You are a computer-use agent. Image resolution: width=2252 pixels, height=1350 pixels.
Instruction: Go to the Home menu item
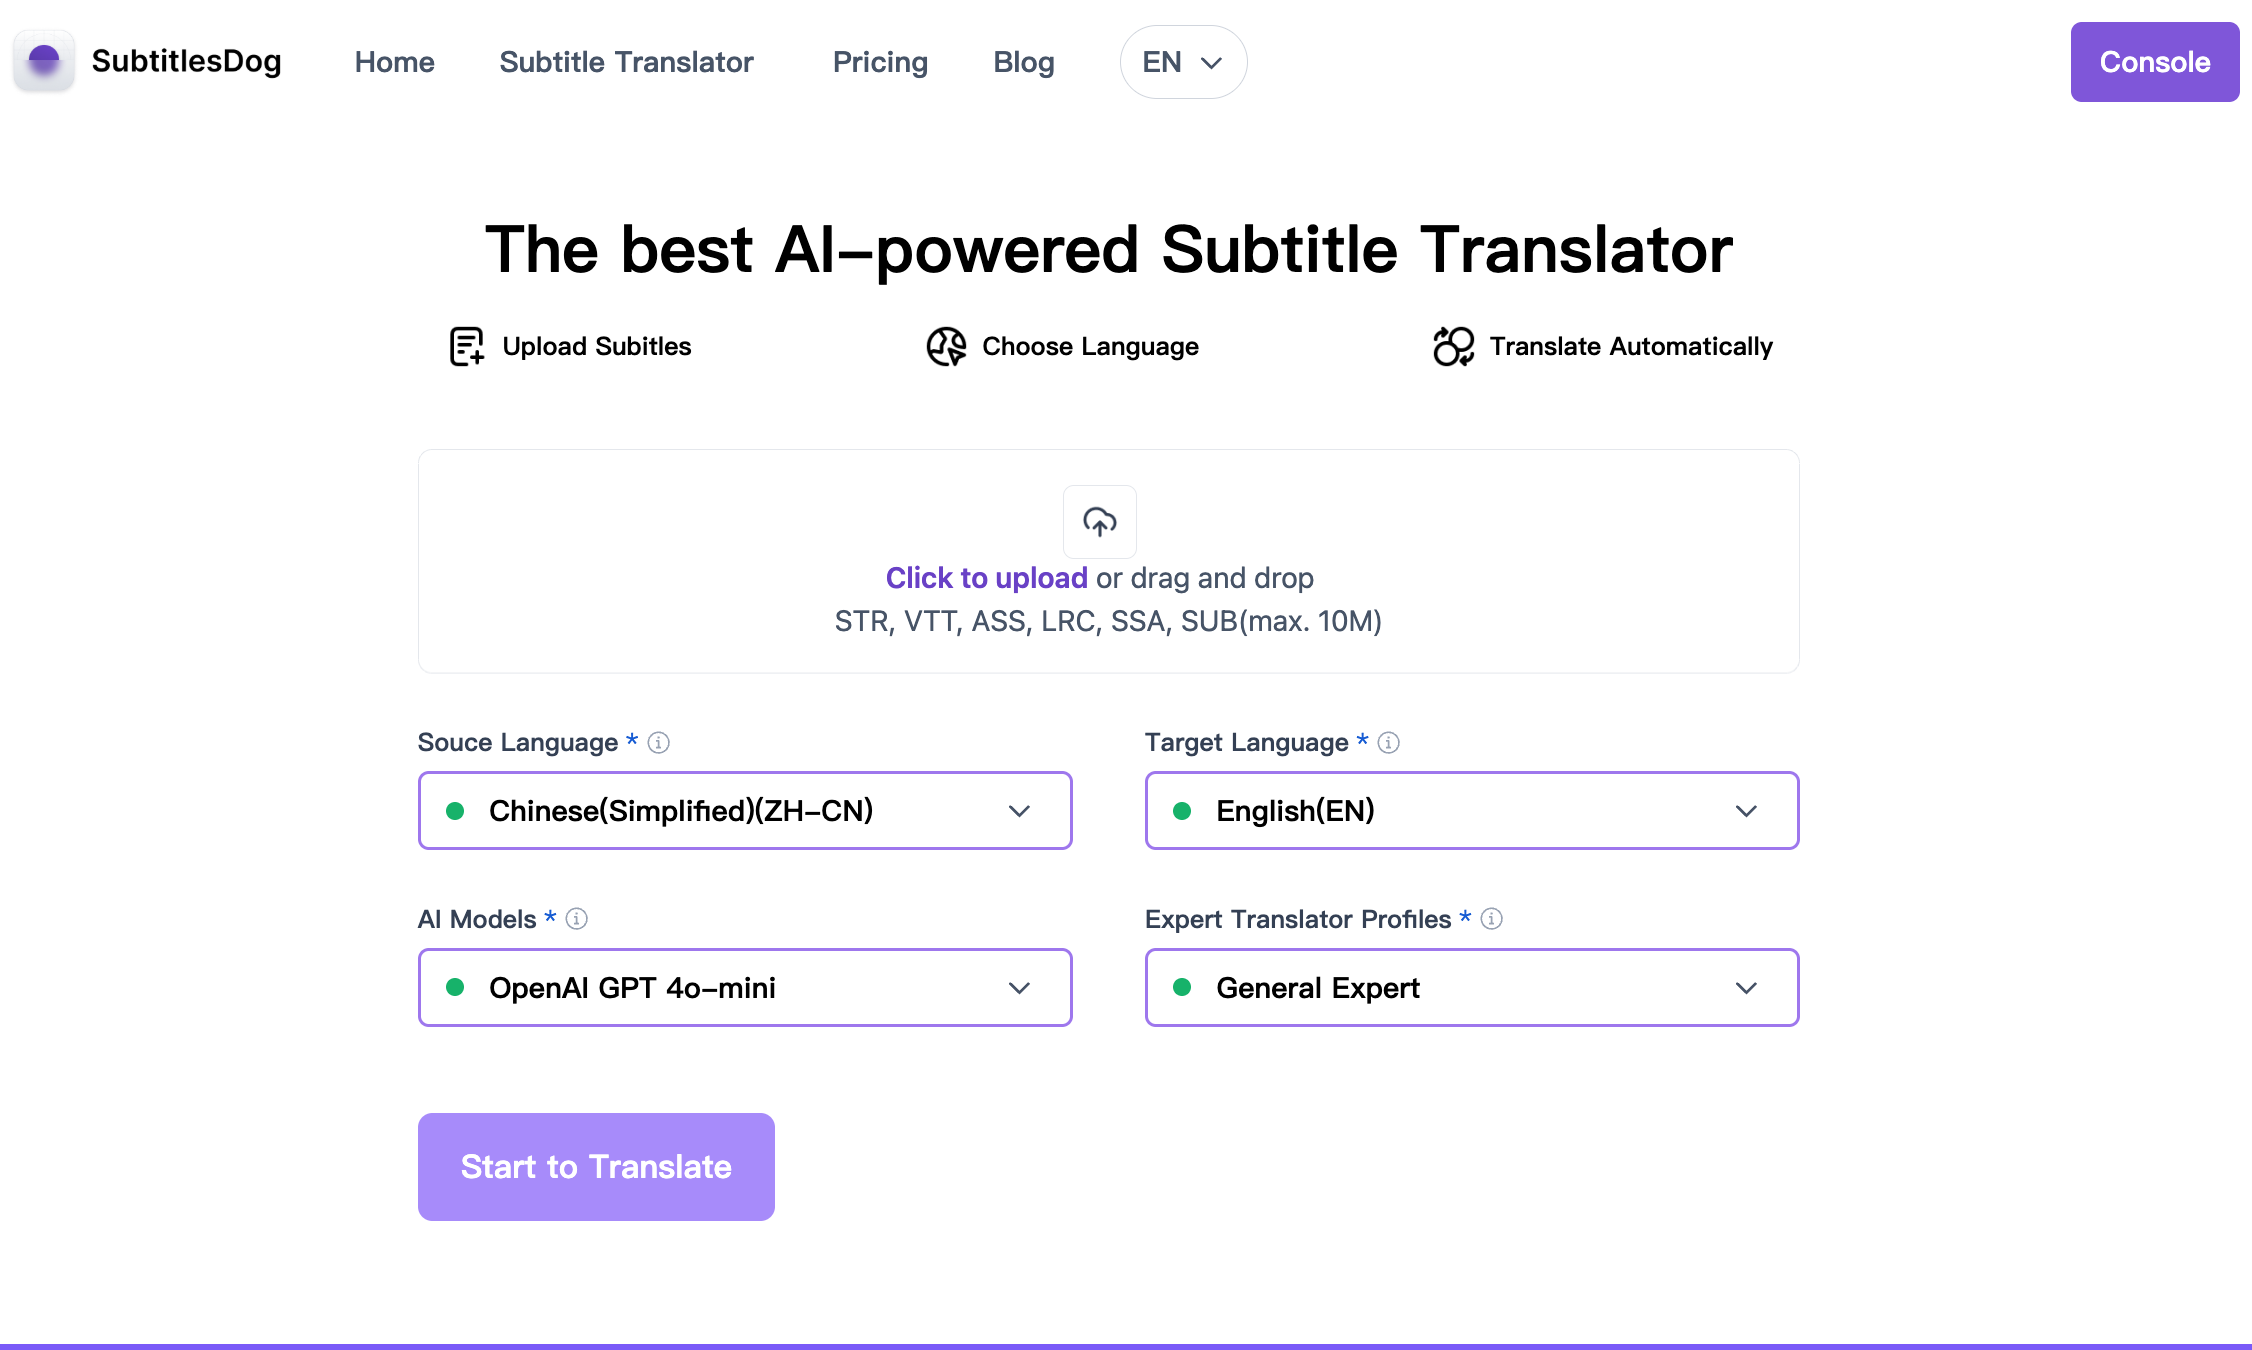pos(394,62)
